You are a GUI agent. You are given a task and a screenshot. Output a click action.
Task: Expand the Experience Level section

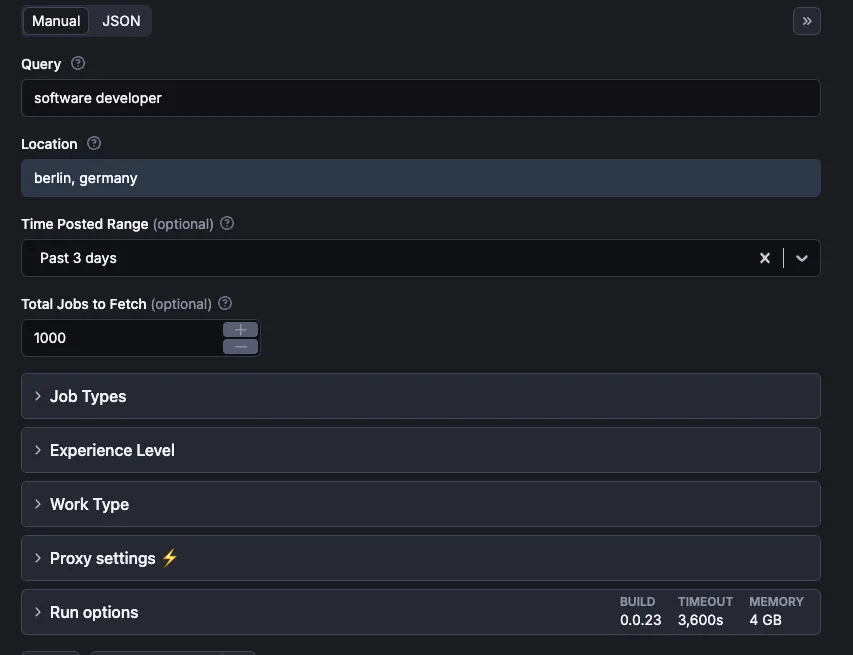click(x=421, y=450)
